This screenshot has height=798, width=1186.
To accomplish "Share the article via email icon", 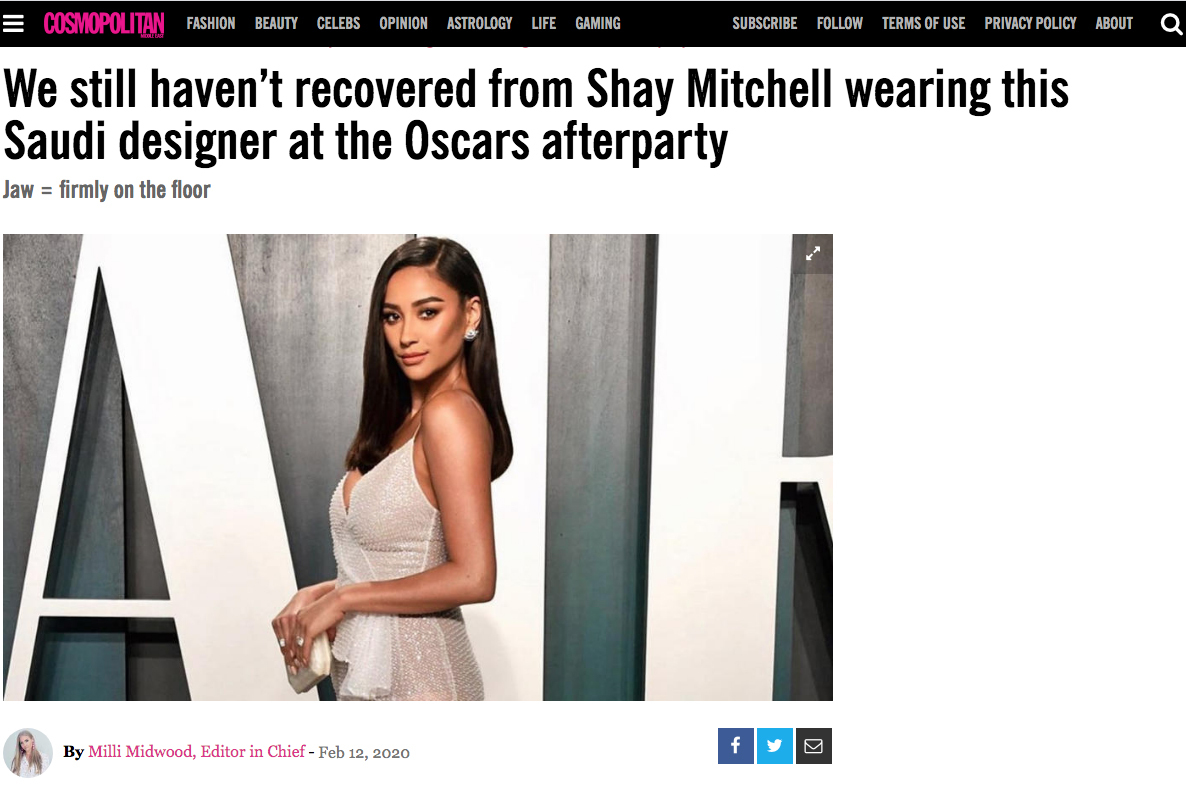I will point(814,746).
